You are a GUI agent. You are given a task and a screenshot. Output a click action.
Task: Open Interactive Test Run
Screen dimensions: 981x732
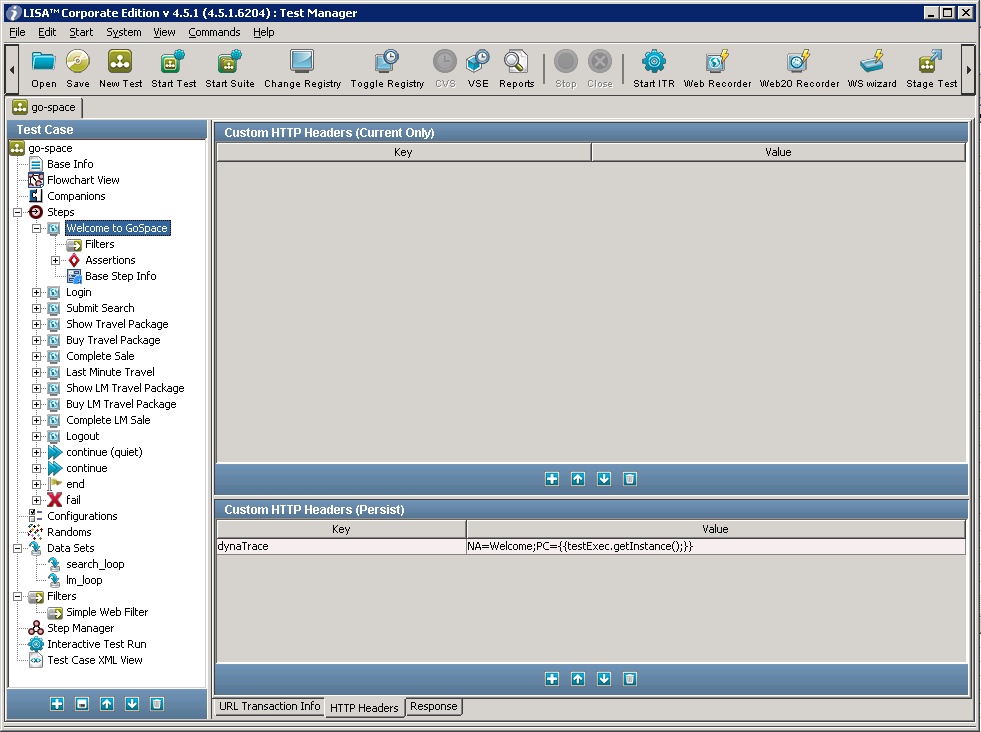[x=96, y=644]
